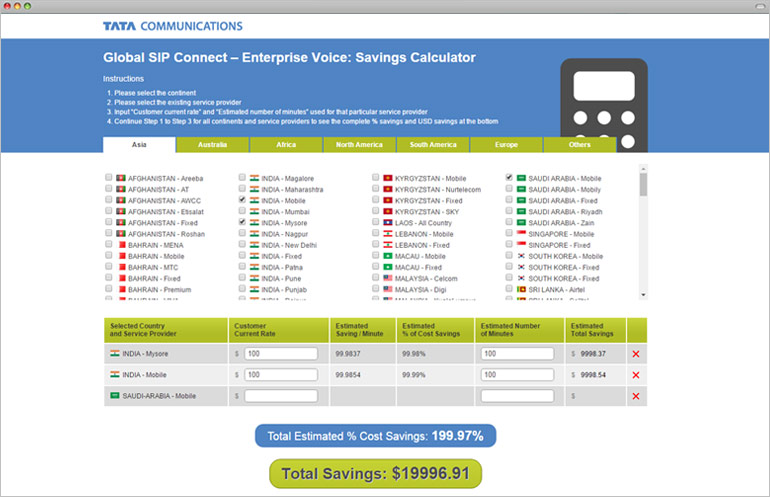Toggle the KYRGYZSTAN - Fixed checkbox
This screenshot has height=497, width=770.
click(376, 200)
